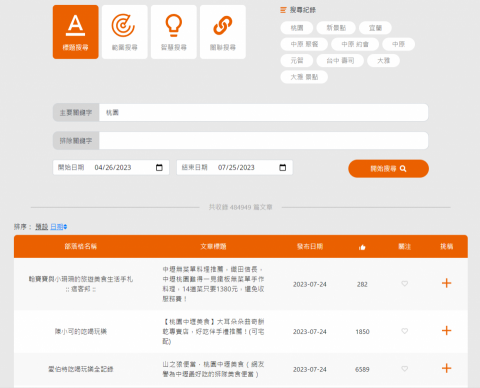Toggle the follow heart in the 282 likes row

pyautogui.click(x=404, y=284)
